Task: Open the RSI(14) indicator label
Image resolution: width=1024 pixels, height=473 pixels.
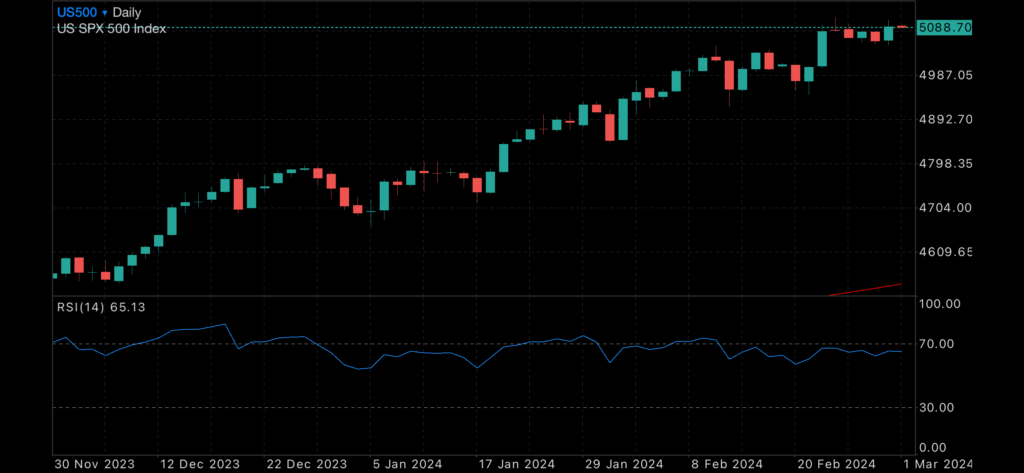Action: [x=81, y=307]
